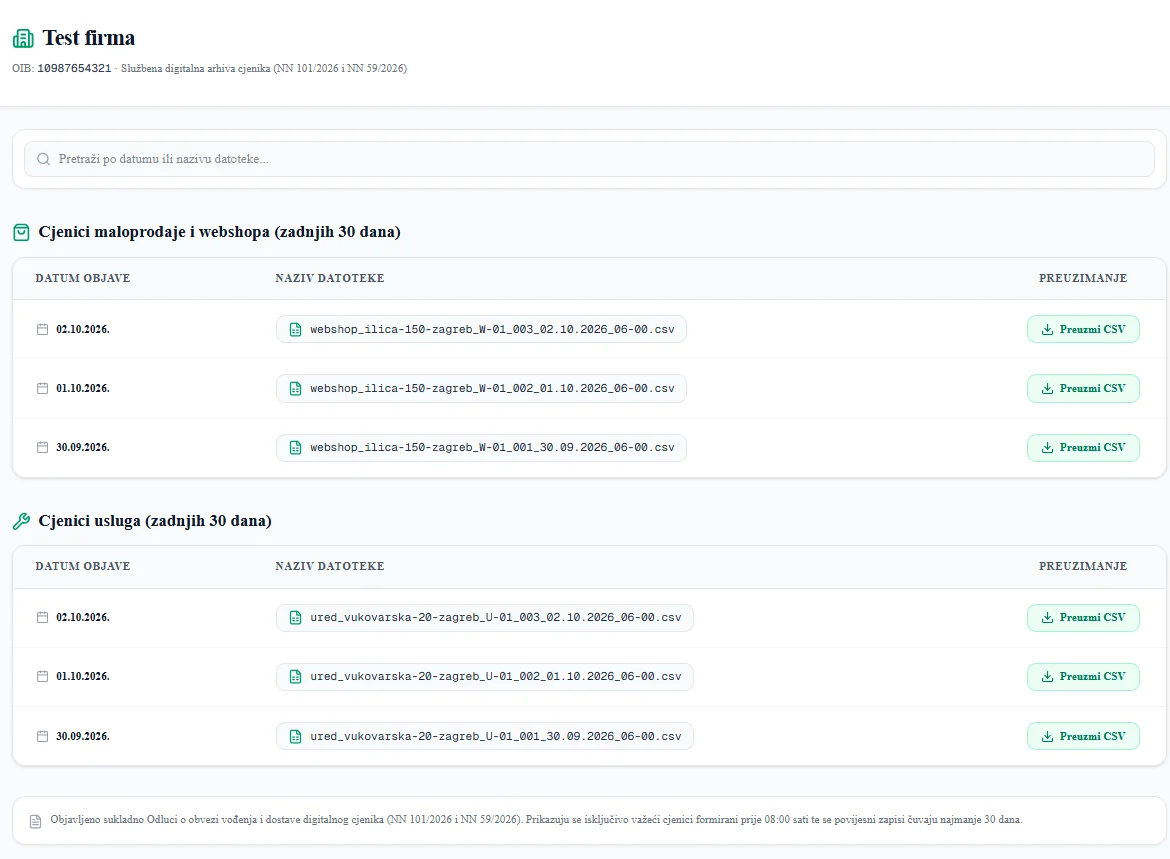Screen dimensions: 1170x859
Task: Download CSV for ured U-01_003 file
Action: [1083, 617]
